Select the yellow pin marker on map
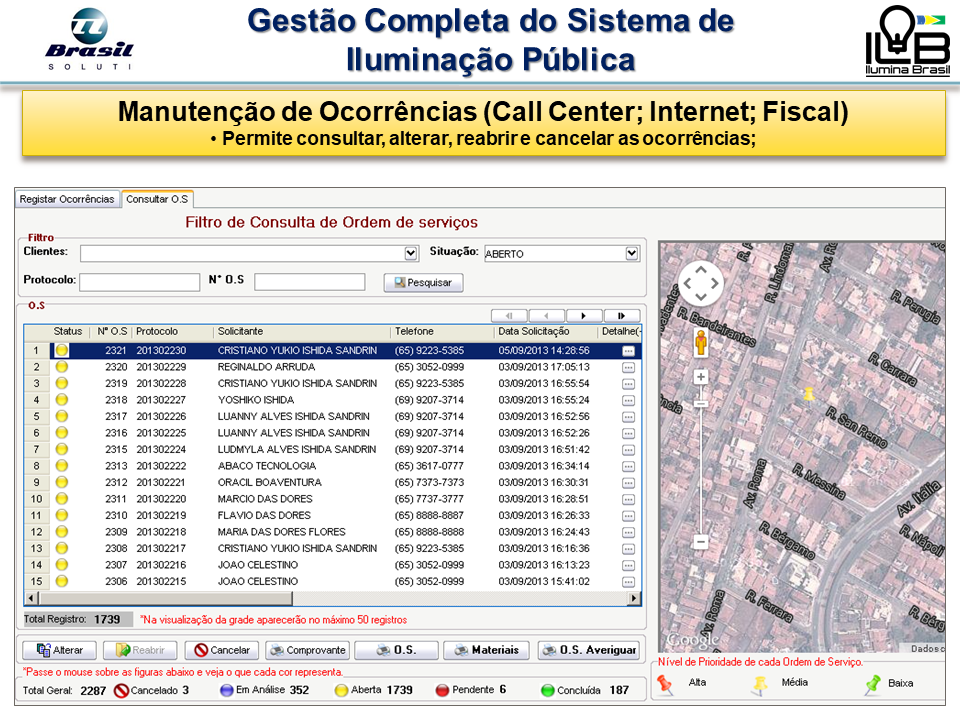This screenshot has height=720, width=960. click(809, 395)
